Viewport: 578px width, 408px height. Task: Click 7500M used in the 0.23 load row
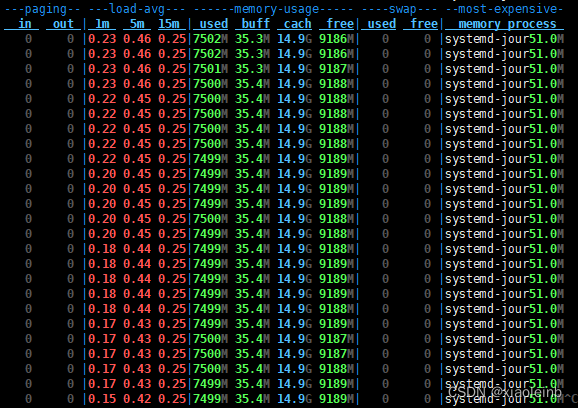pos(210,84)
